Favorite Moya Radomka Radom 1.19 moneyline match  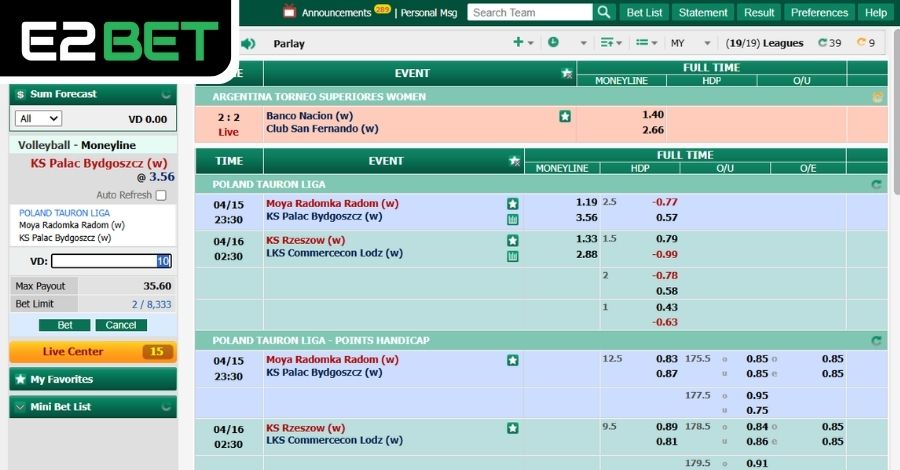(513, 204)
